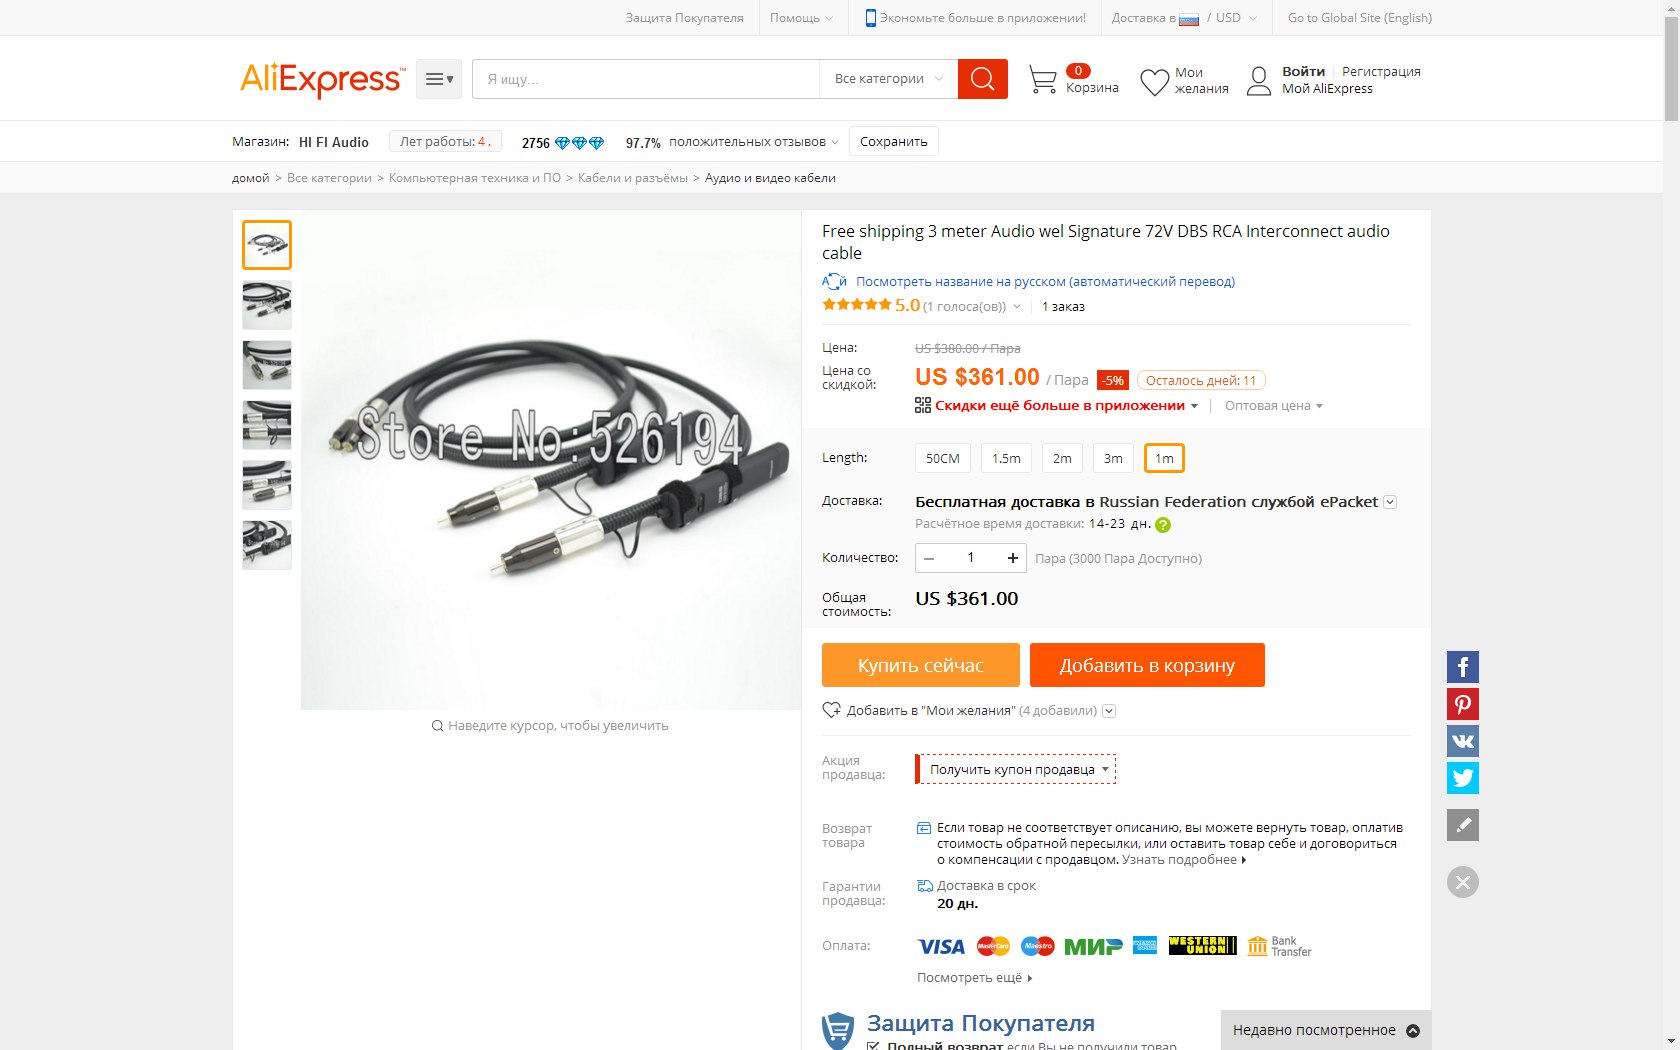Open the 'Все категории' search dropdown
The height and width of the screenshot is (1050, 1680).
pos(888,79)
